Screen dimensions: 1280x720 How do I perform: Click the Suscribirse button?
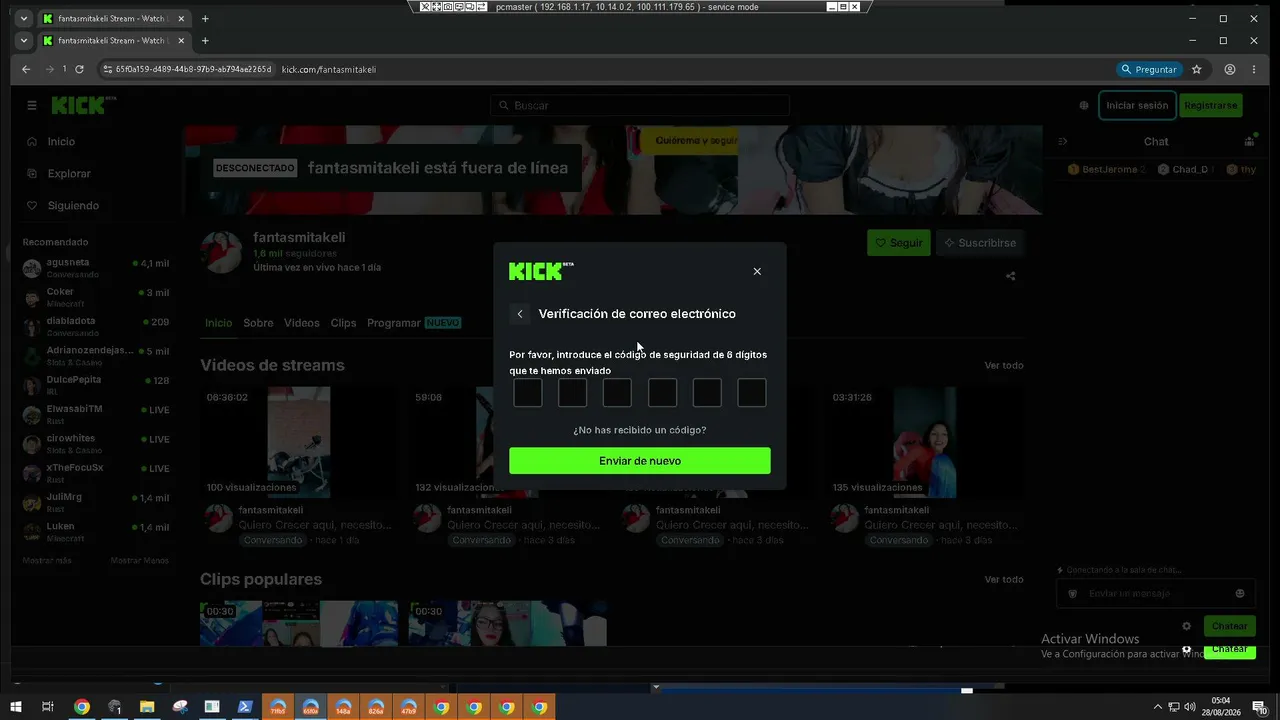coord(980,243)
